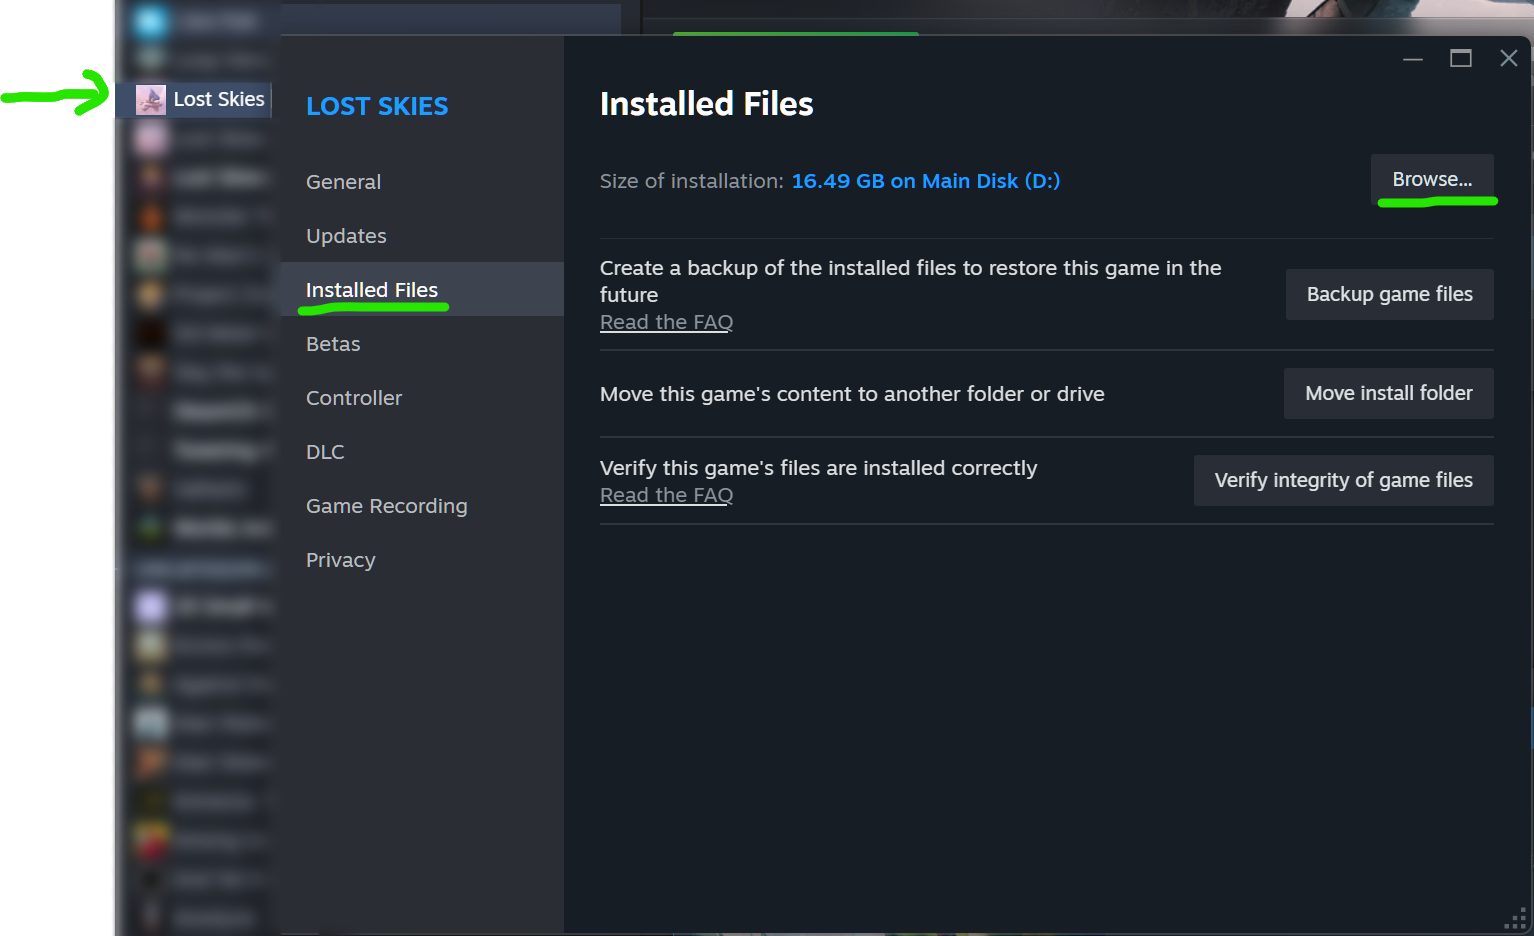Viewport: 1534px width, 936px height.
Task: Click the Browse... button
Action: pyautogui.click(x=1432, y=180)
